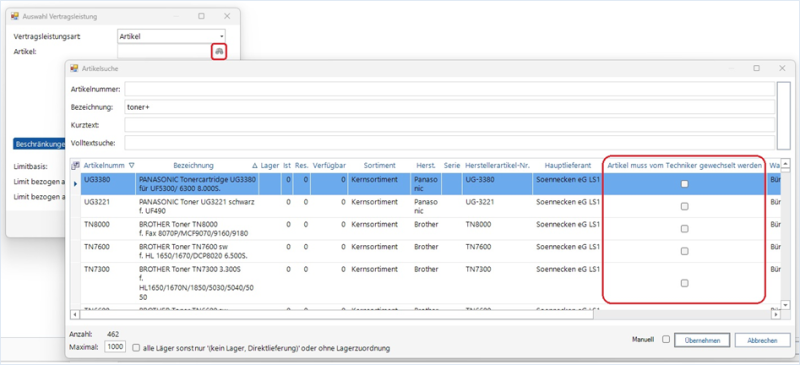Check technician checkbox for UG3380 row
Image resolution: width=800 pixels, height=365 pixels.
coord(685,184)
